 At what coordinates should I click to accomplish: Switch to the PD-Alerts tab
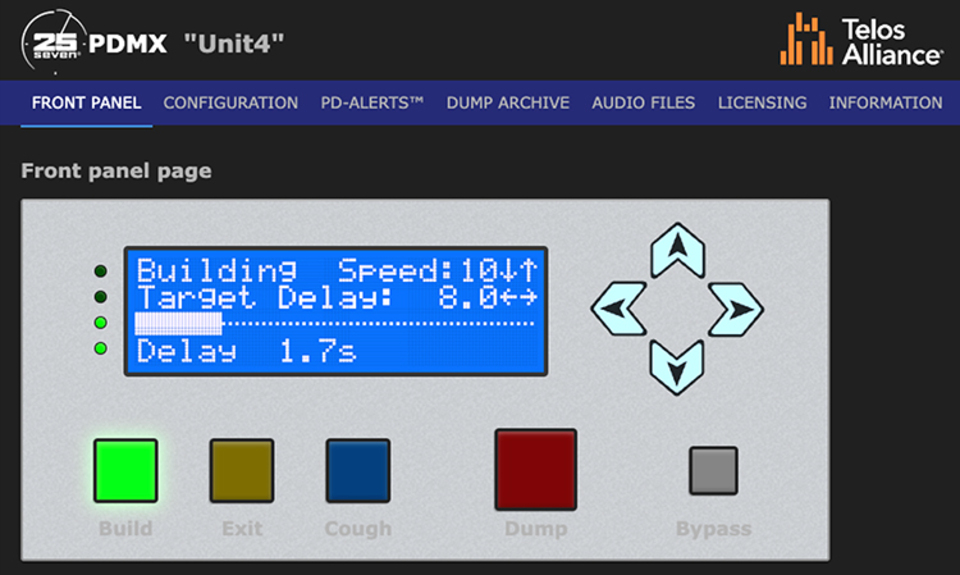[372, 103]
